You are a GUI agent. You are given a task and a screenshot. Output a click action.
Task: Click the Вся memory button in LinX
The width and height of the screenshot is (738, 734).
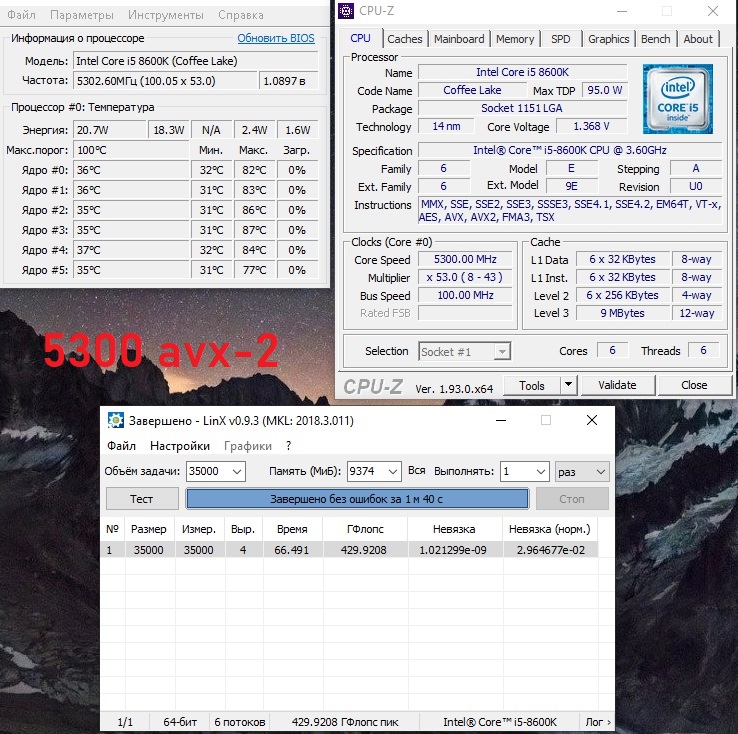417,471
